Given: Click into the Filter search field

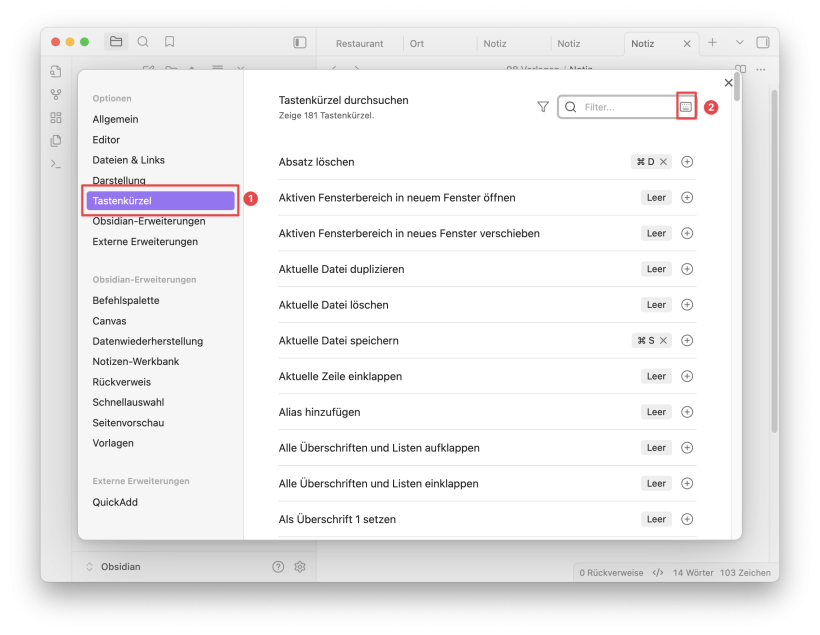Looking at the screenshot, I should [x=626, y=107].
